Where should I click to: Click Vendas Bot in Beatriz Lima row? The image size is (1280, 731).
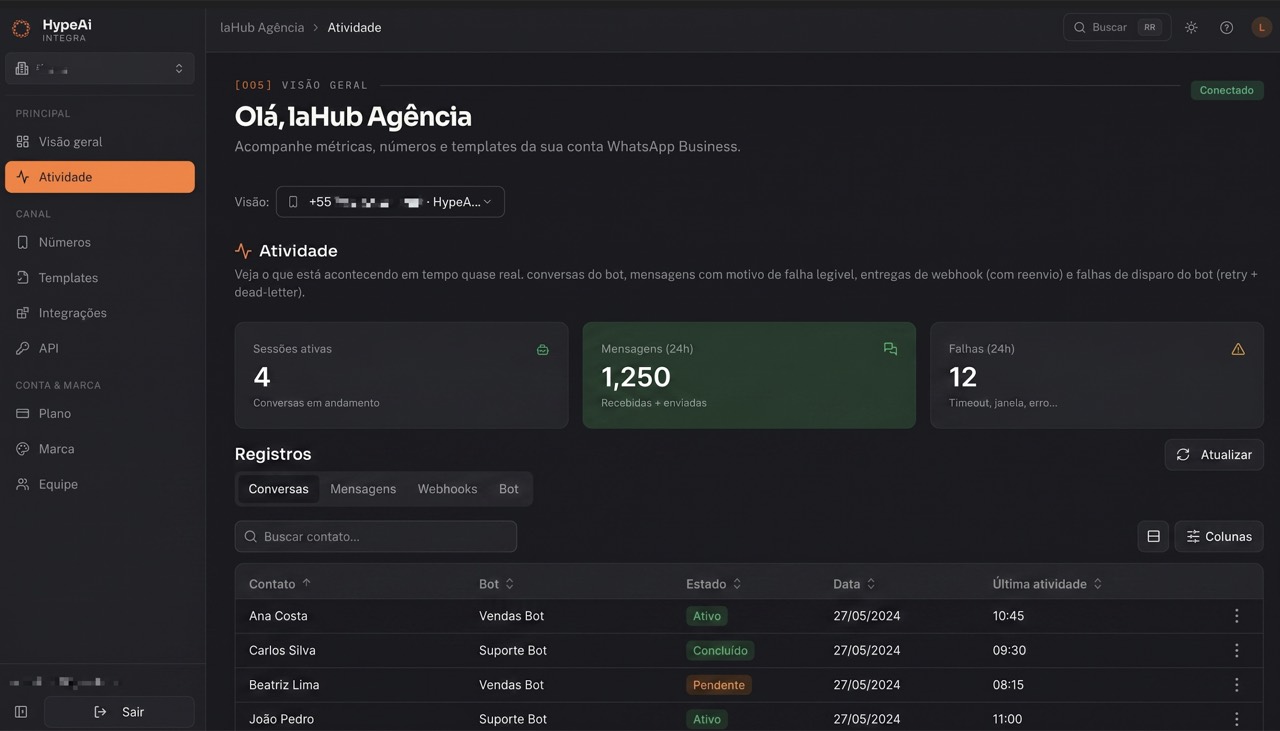(x=512, y=685)
